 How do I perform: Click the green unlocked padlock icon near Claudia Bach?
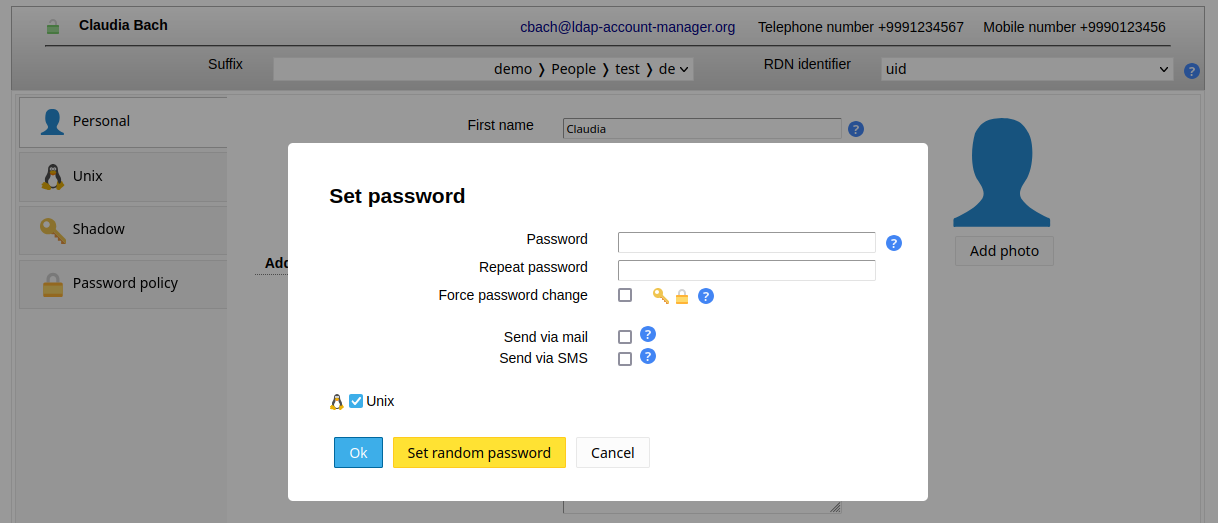pos(53,27)
